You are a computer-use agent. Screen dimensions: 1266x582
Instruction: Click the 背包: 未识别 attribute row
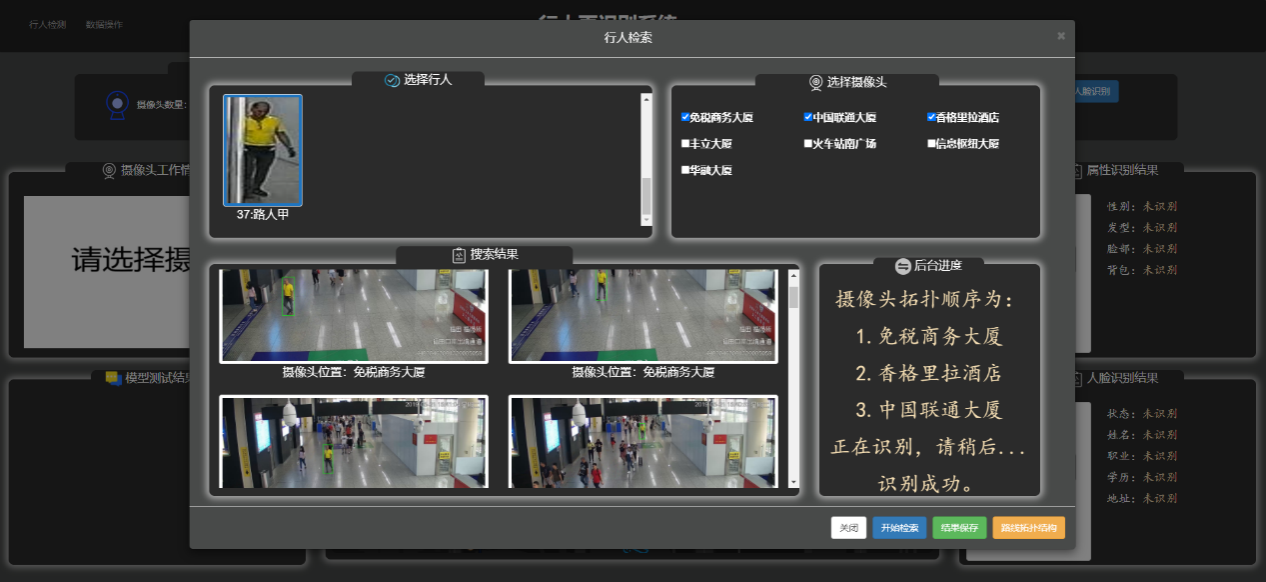(x=1142, y=270)
